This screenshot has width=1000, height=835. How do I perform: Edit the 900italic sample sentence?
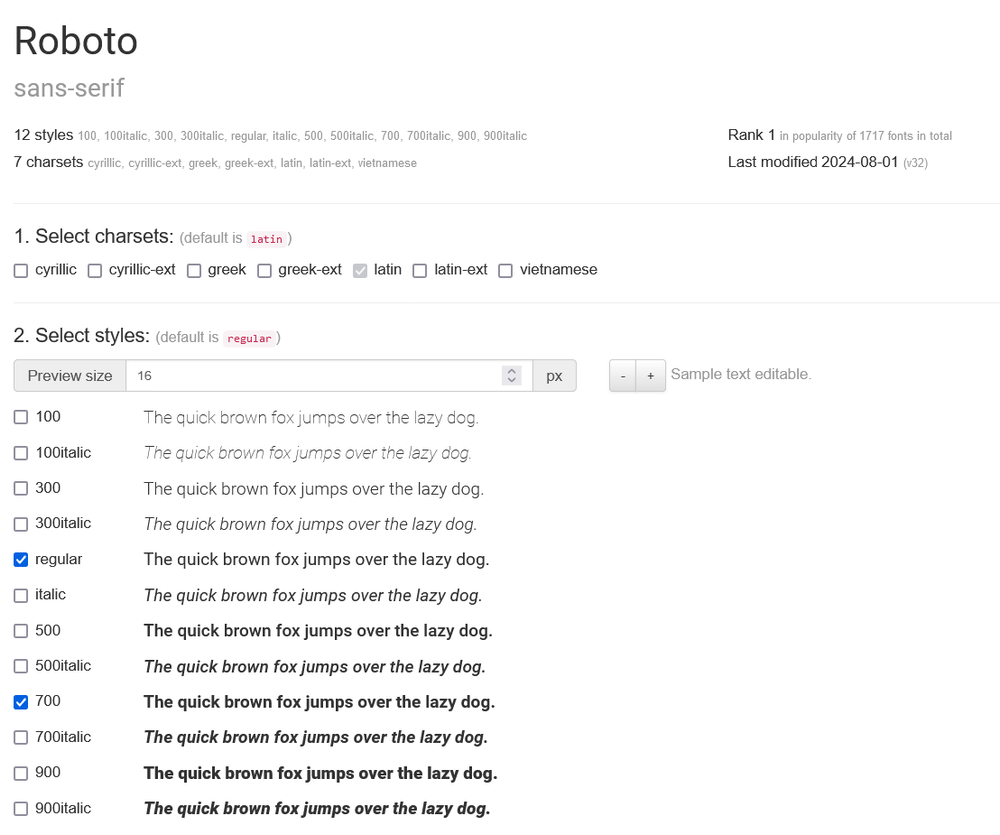point(317,808)
